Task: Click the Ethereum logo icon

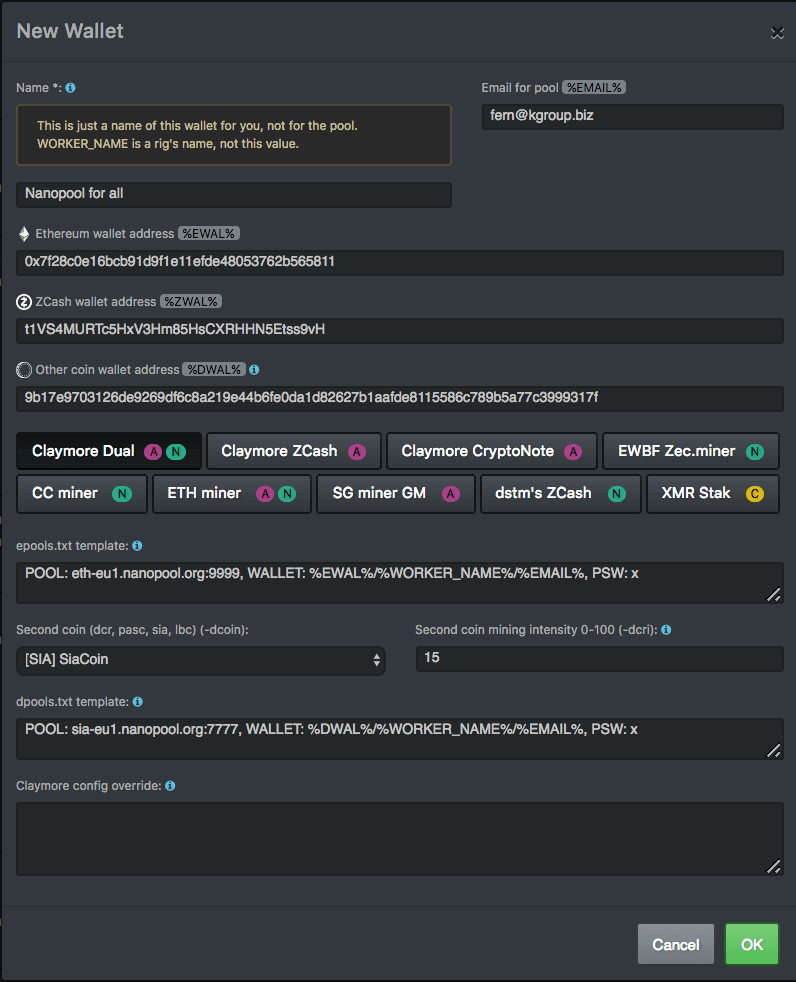Action: click(x=24, y=234)
